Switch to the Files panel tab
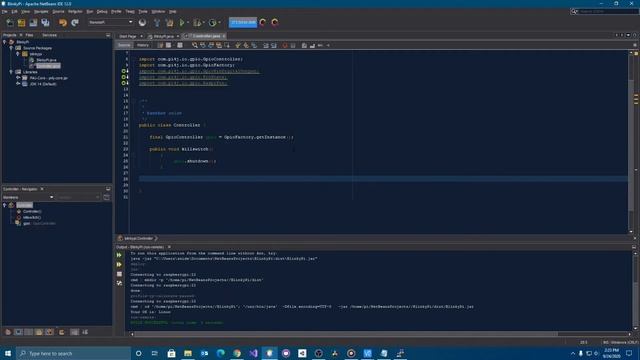This screenshot has height=360, width=640. click(29, 35)
